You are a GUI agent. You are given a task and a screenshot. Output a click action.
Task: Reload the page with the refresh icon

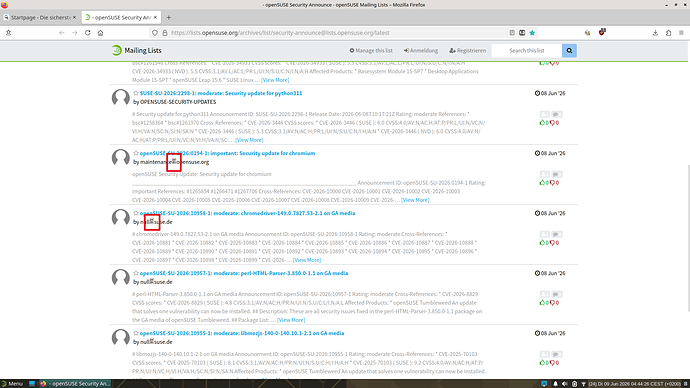(x=88, y=33)
